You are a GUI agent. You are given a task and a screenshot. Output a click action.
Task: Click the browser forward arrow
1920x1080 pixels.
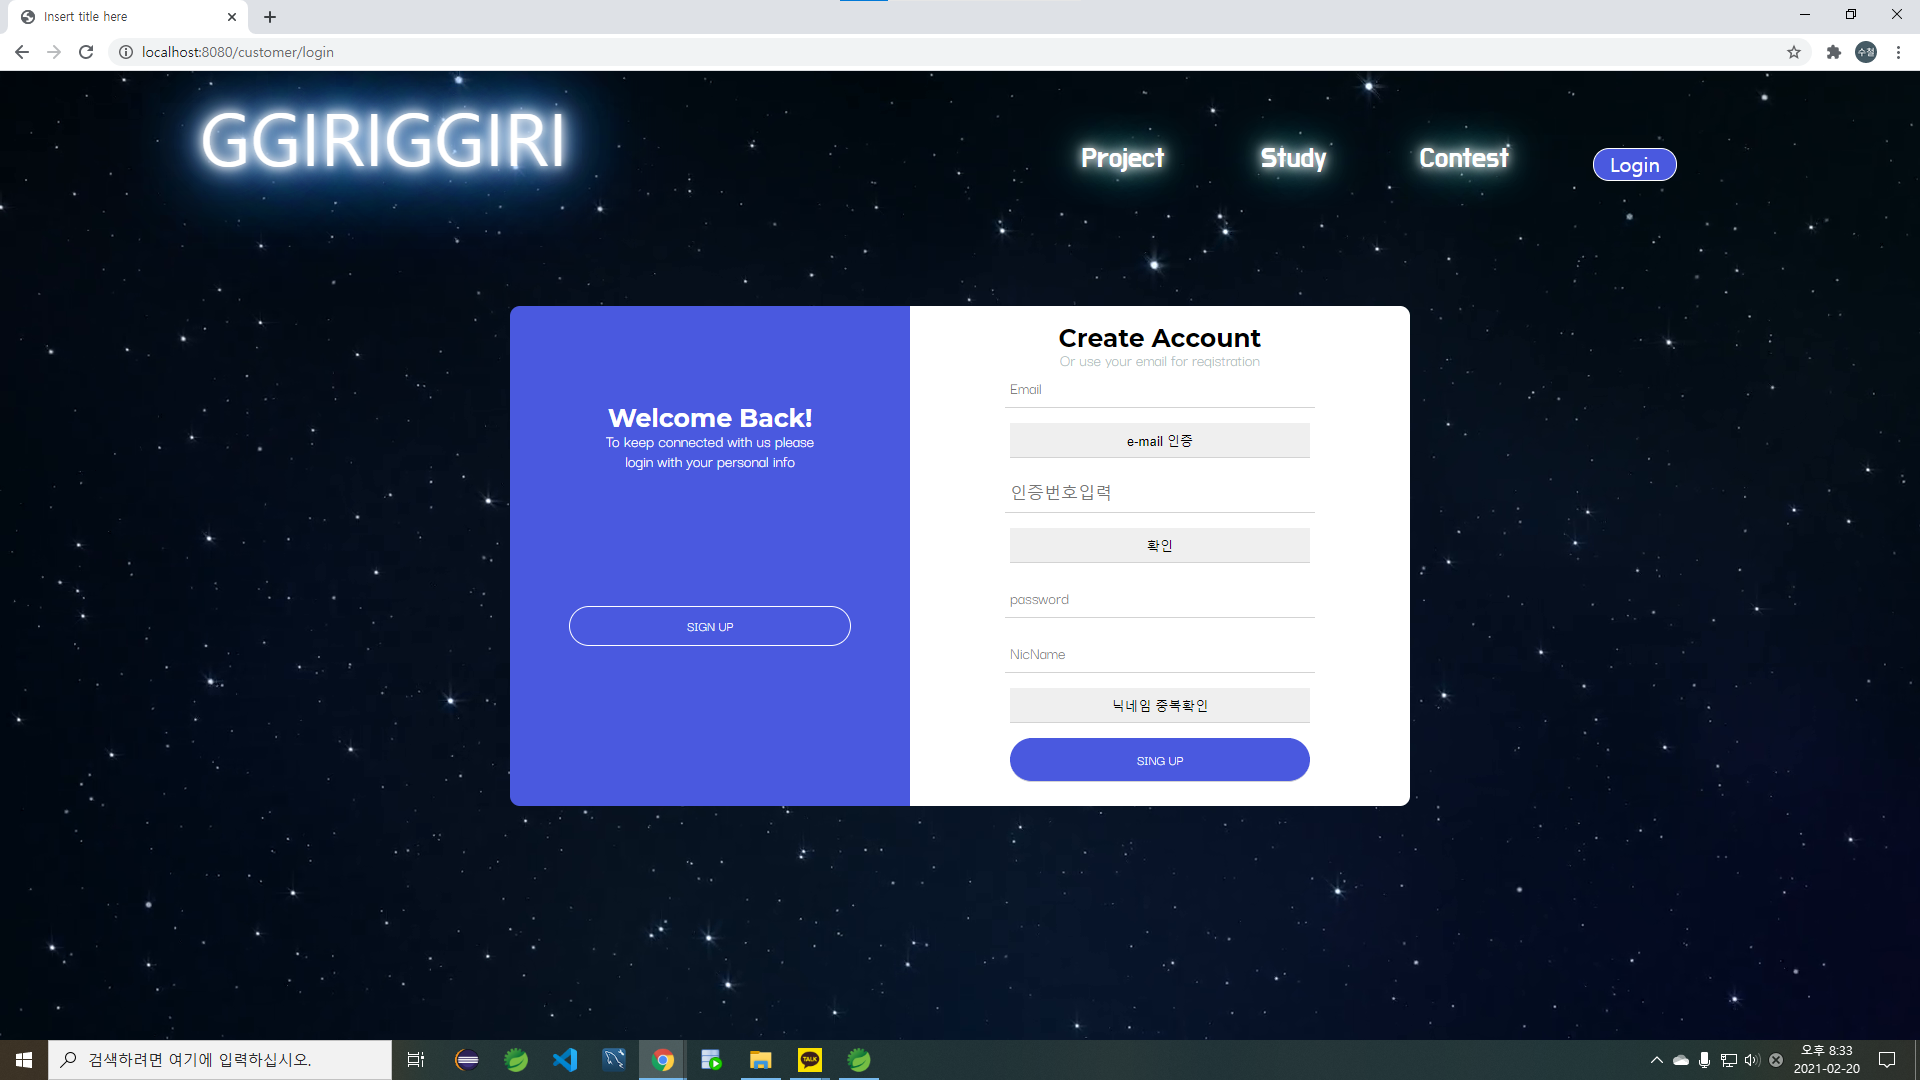click(x=54, y=52)
